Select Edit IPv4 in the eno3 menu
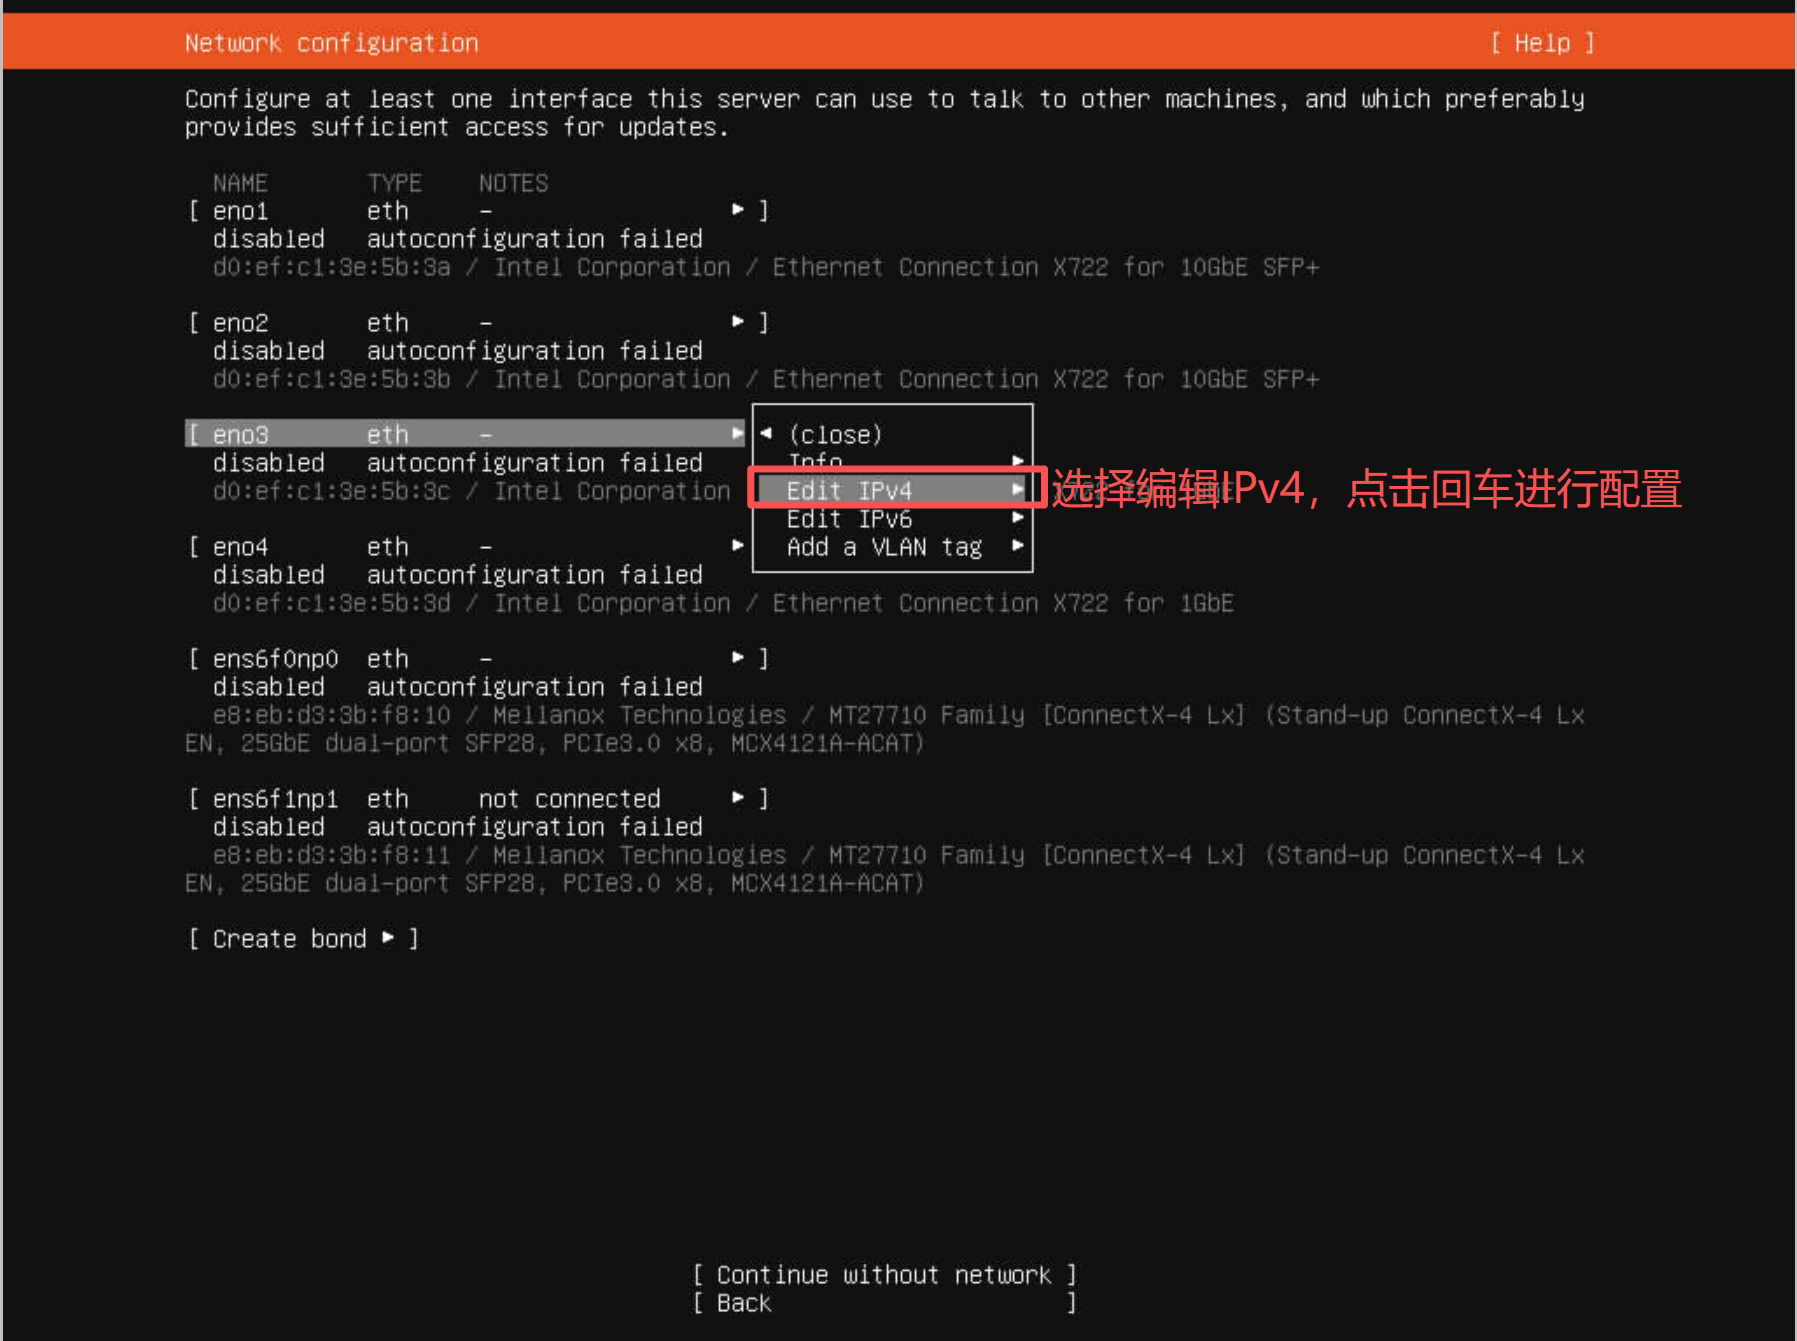 pyautogui.click(x=850, y=490)
